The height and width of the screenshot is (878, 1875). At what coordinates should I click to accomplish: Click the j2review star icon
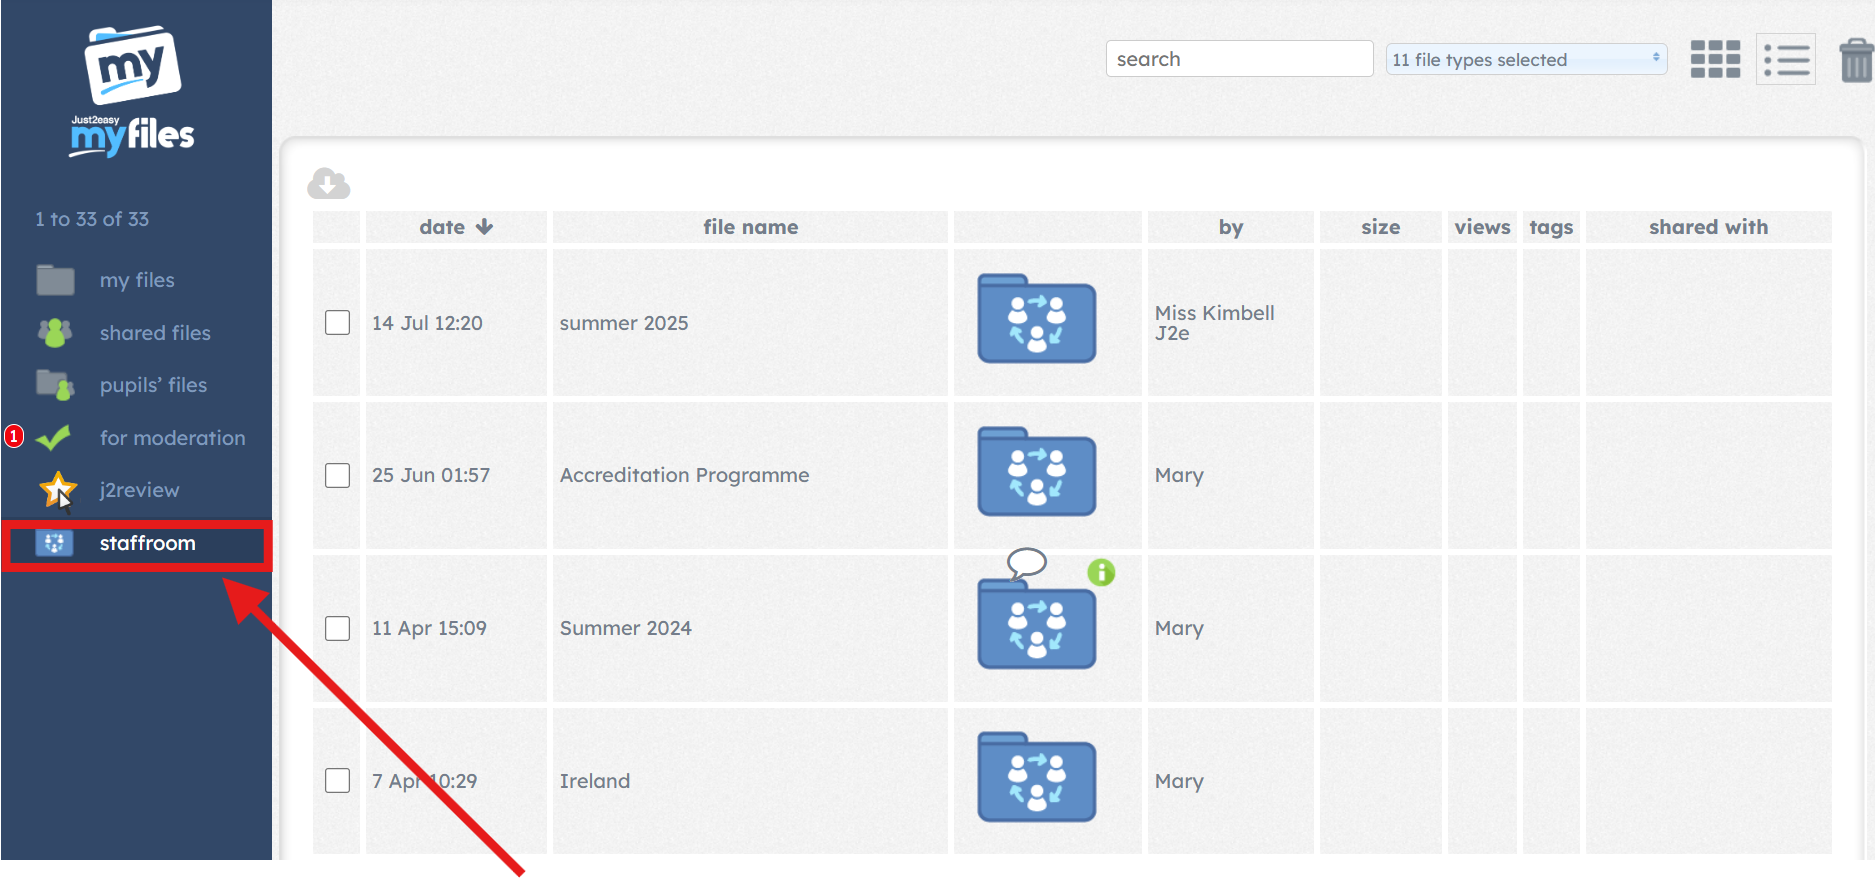point(58,489)
